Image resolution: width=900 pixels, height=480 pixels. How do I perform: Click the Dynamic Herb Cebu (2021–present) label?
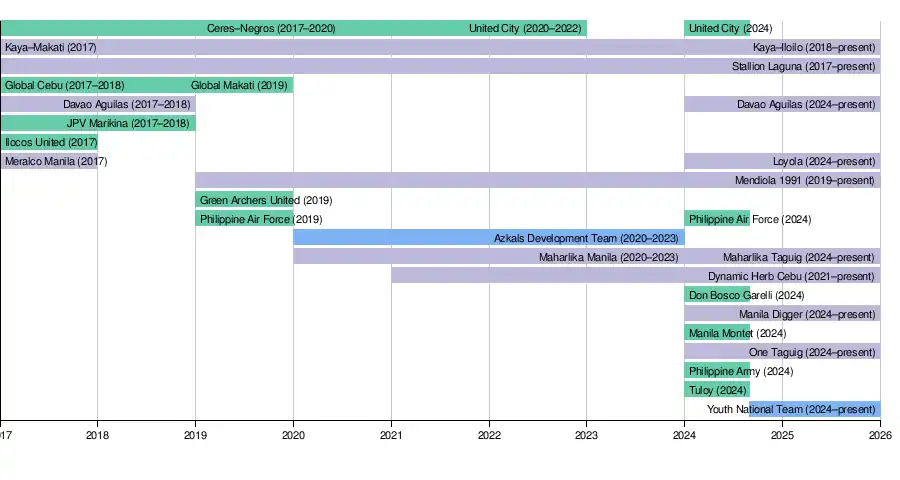[x=791, y=276]
